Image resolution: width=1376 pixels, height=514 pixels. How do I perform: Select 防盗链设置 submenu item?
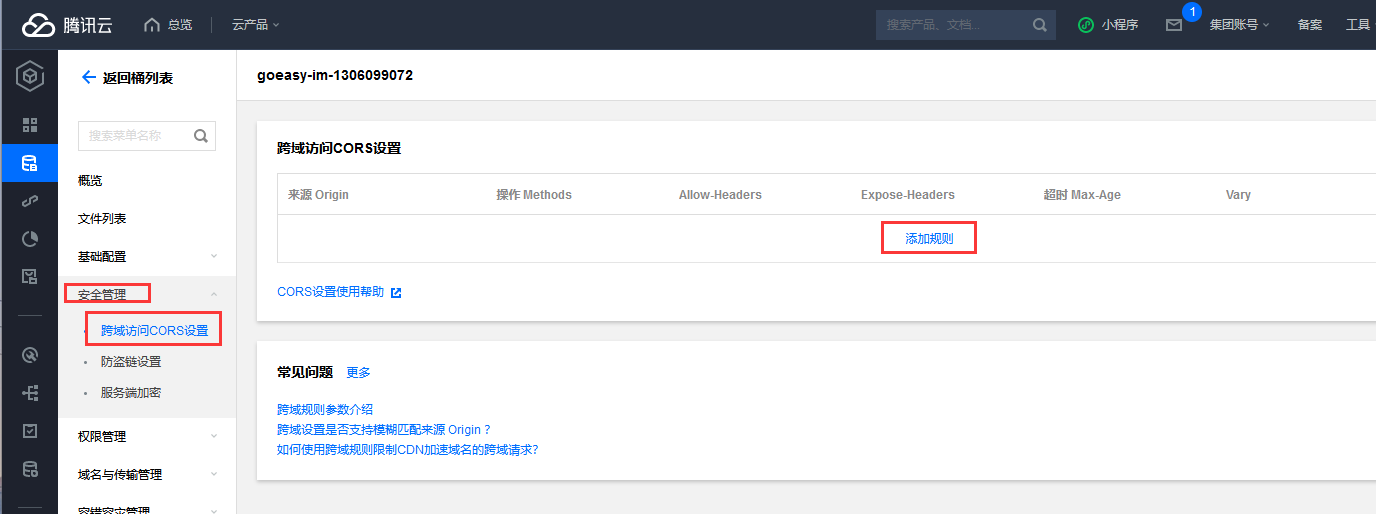131,362
